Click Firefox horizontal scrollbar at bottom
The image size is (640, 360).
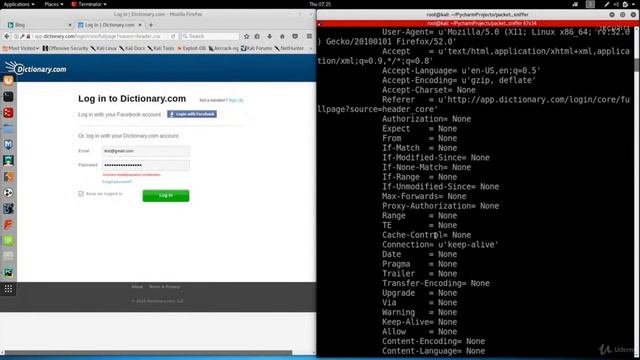(x=149, y=353)
